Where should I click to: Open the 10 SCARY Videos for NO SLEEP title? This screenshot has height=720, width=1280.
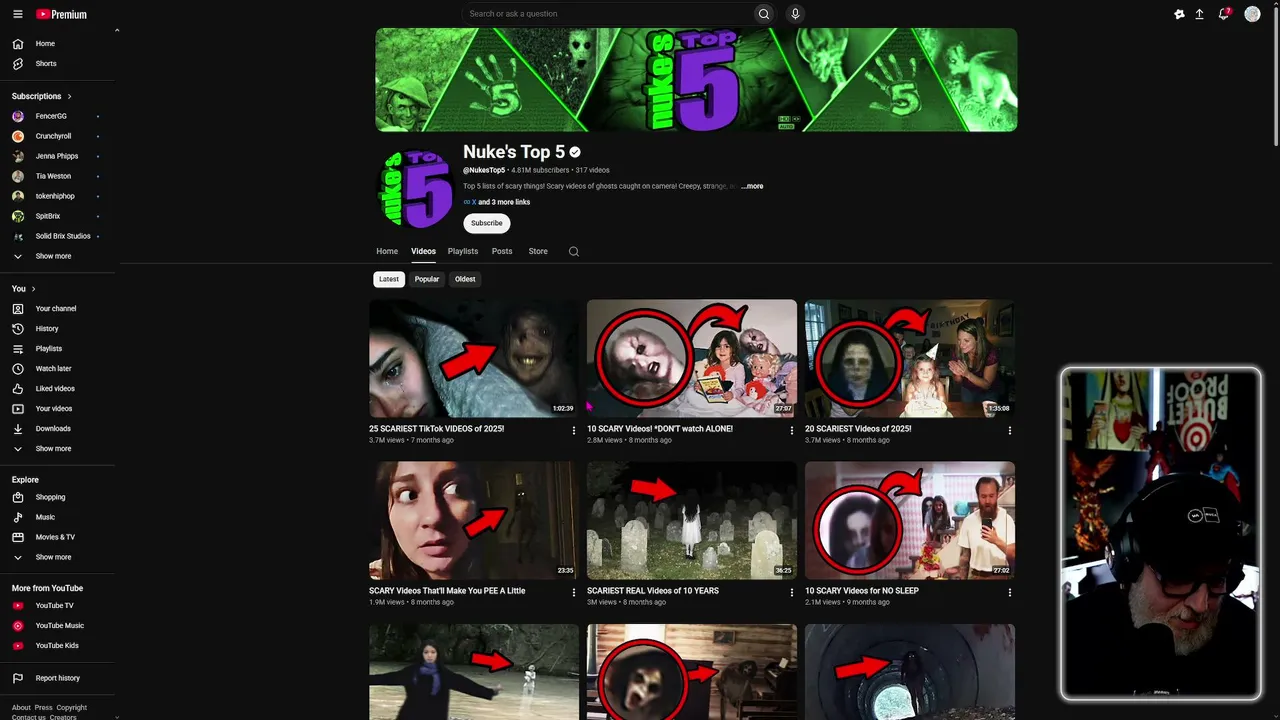862,591
